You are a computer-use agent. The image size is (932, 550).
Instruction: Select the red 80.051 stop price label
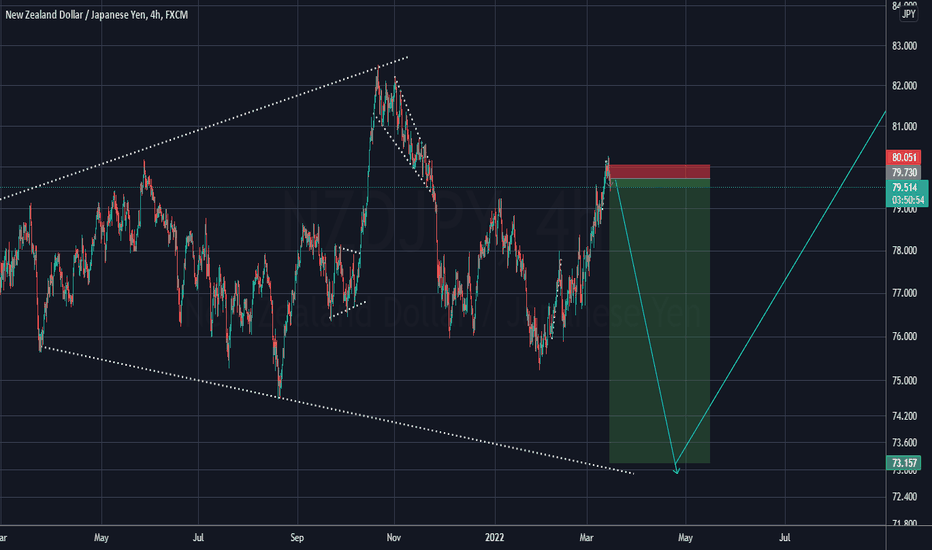coord(903,158)
